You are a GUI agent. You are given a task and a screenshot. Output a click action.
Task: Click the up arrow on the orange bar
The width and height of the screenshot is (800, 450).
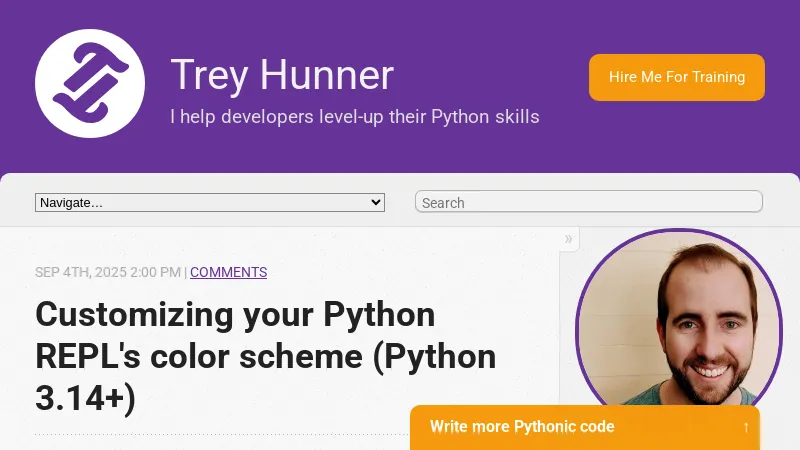tap(746, 427)
